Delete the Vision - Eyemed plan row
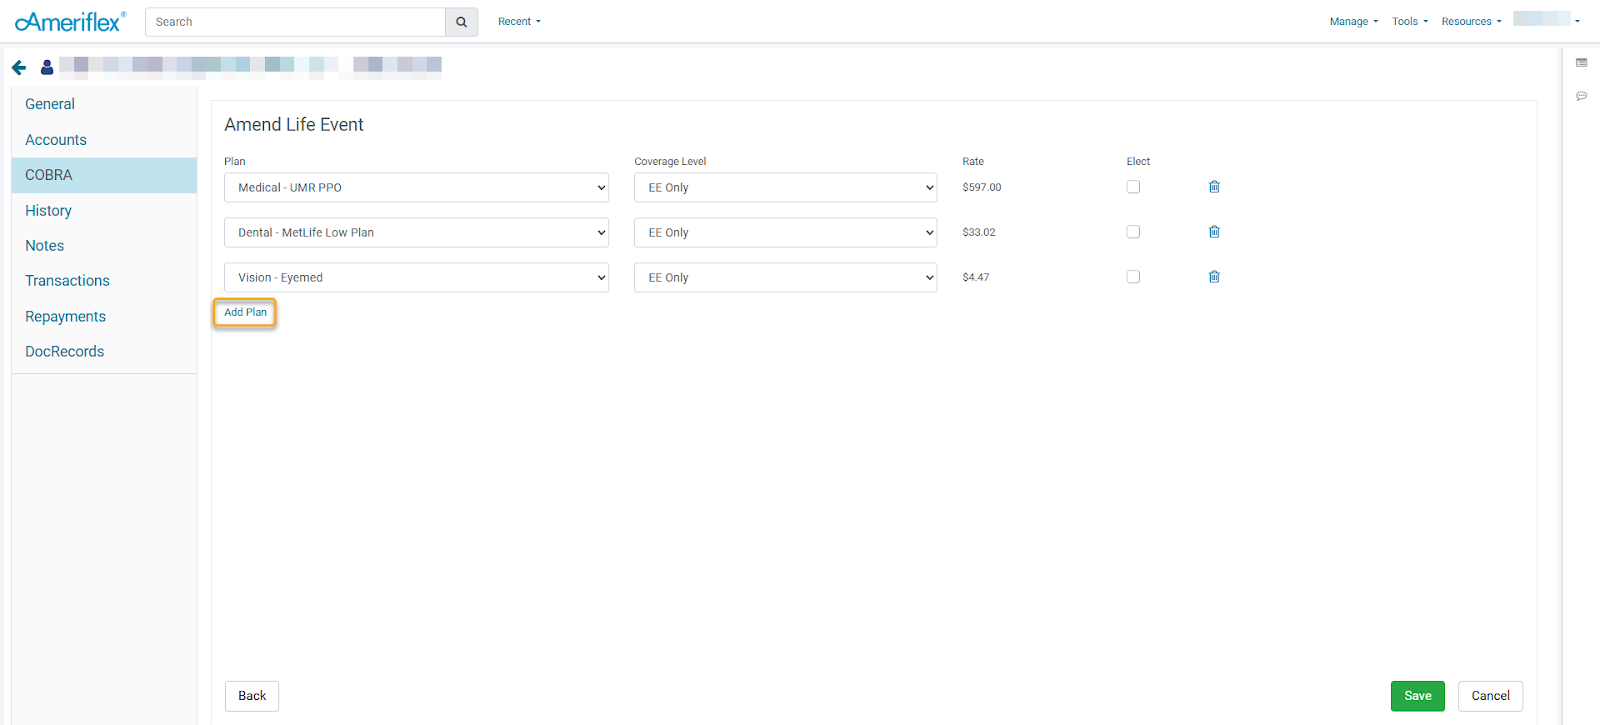 point(1214,277)
